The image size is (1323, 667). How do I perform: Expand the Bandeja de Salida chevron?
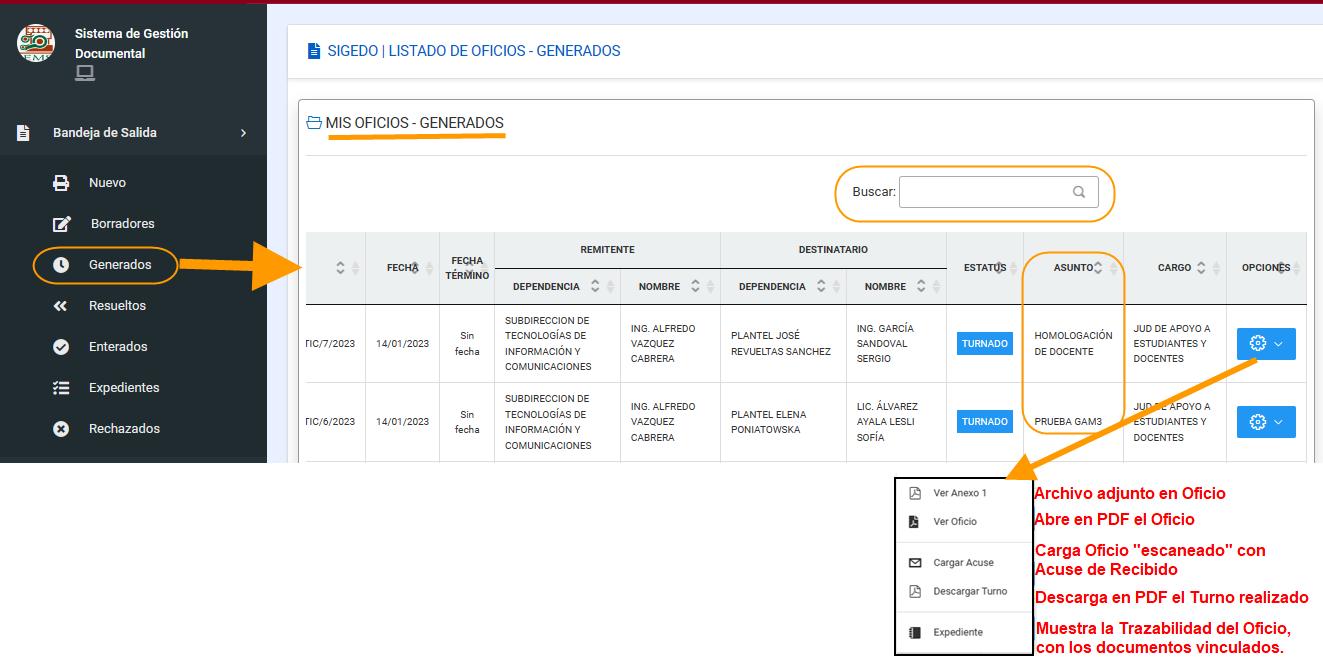[x=243, y=133]
